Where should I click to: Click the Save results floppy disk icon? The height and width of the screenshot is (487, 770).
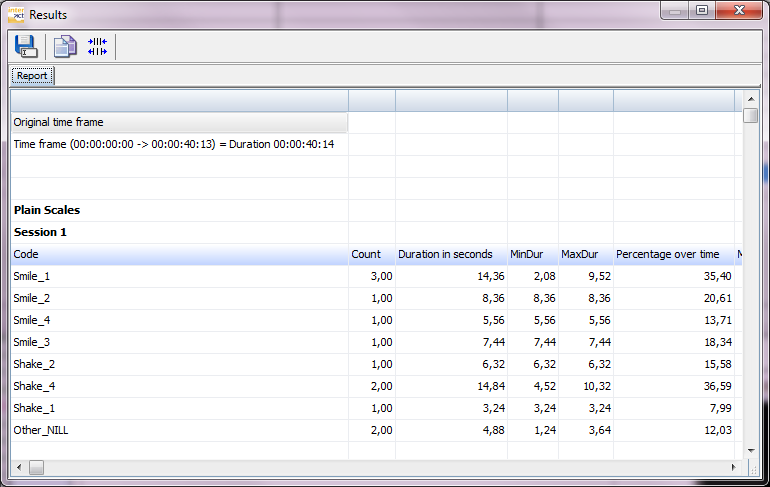coord(26,46)
